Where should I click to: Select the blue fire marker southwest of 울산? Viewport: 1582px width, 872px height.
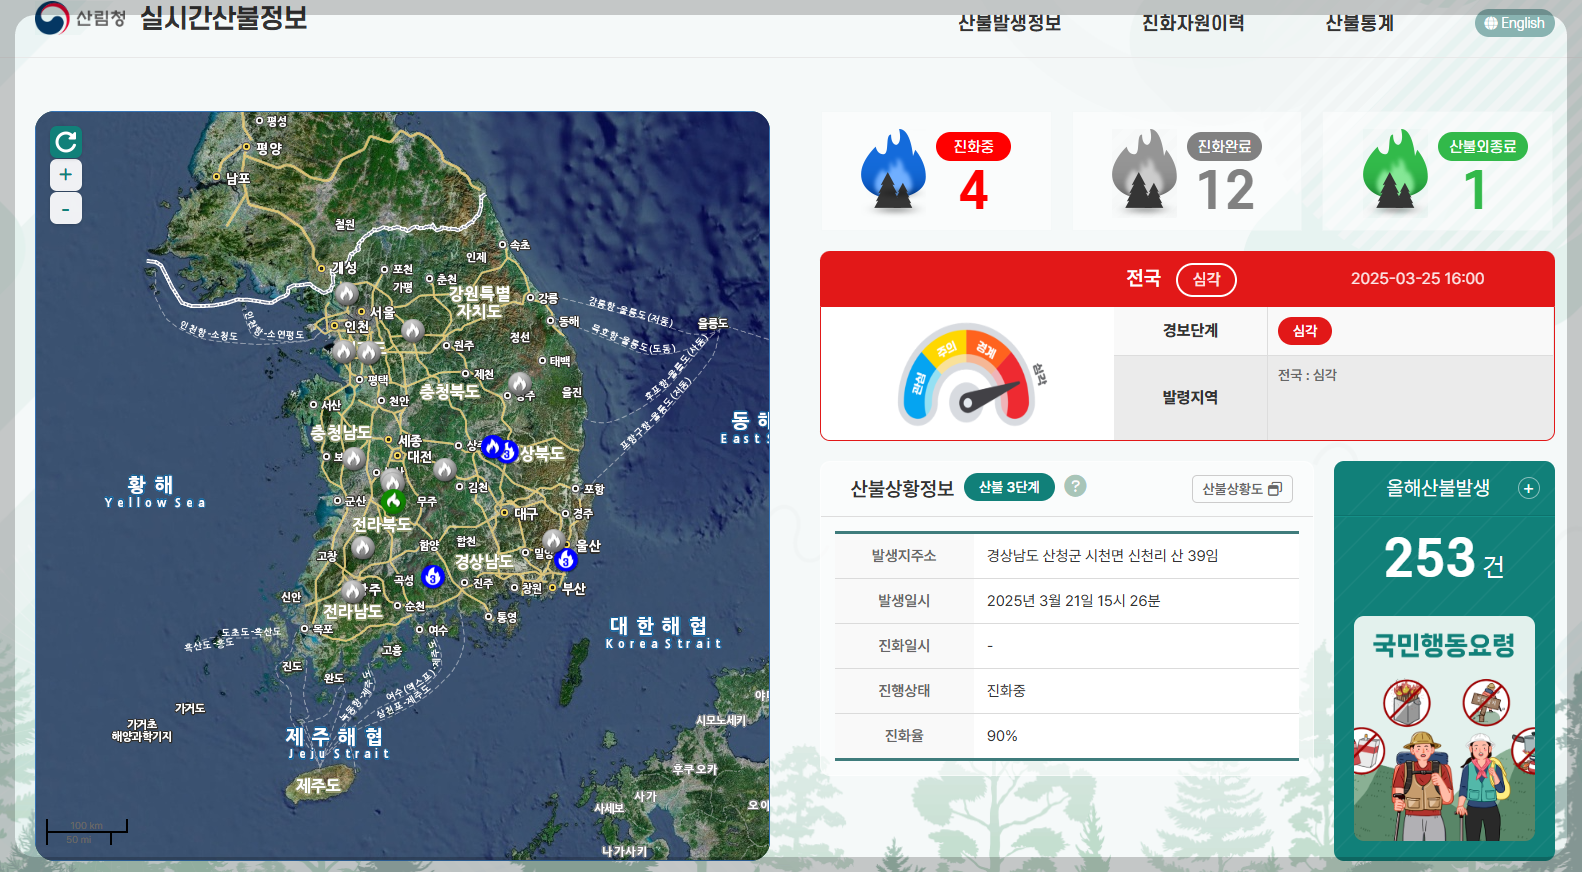click(x=566, y=559)
